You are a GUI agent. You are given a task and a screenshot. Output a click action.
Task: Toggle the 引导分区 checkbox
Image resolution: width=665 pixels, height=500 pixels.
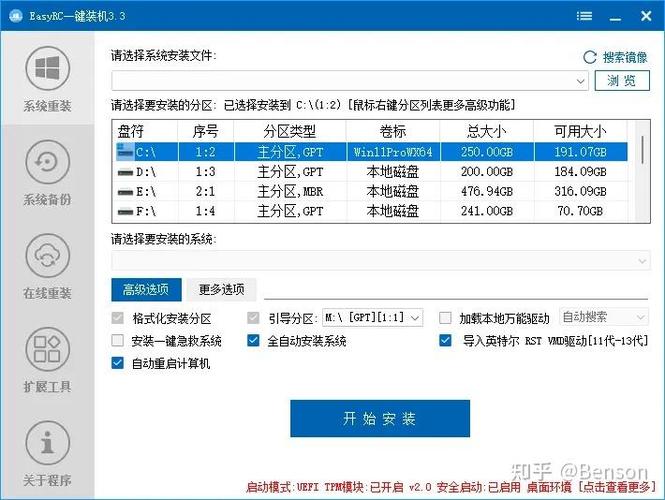click(253, 318)
